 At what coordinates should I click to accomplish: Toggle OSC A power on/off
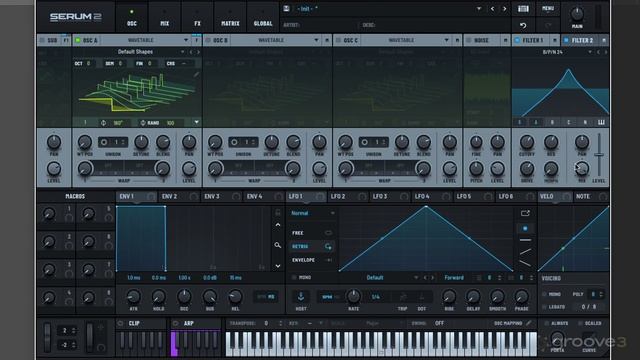tap(78, 40)
